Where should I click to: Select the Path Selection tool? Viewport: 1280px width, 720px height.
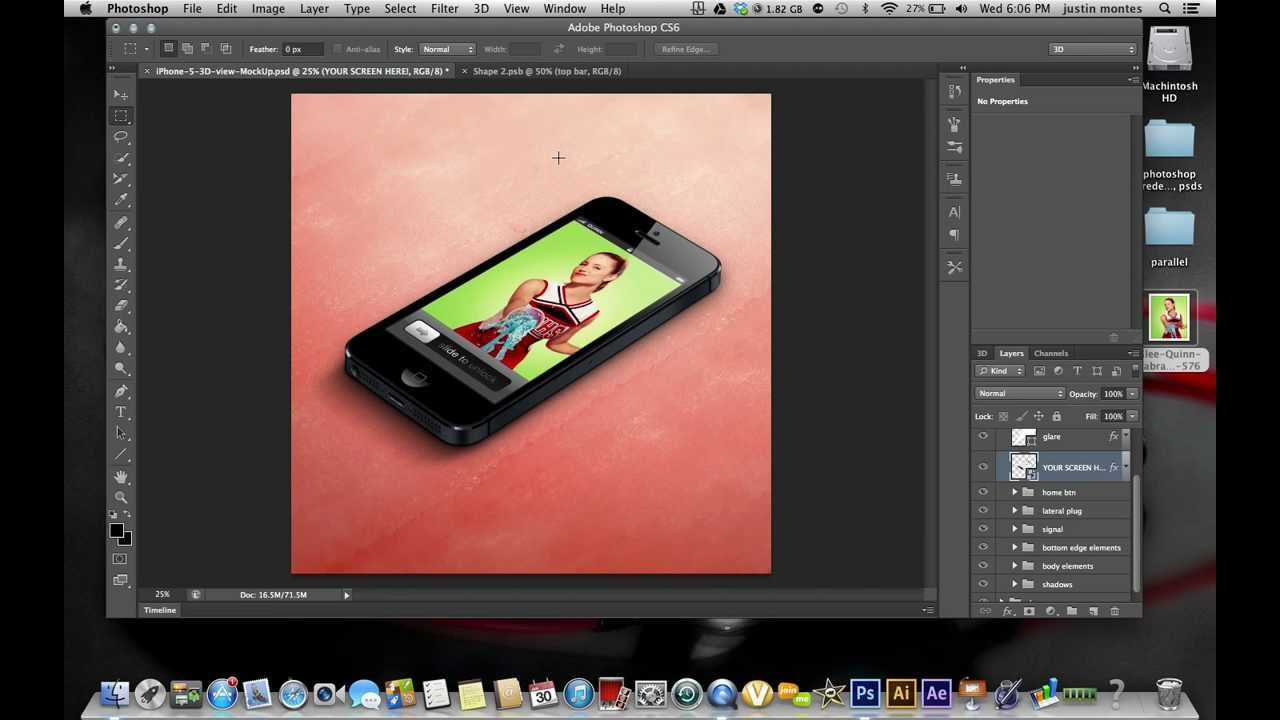(x=121, y=433)
